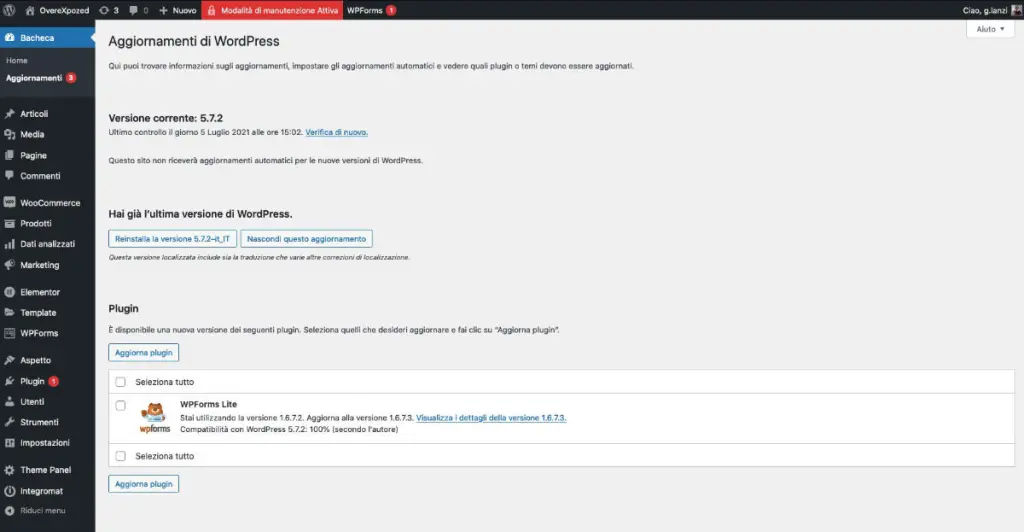Screen dimensions: 1024x532
Task: Click the Integromat power icon
Action: click(x=9, y=491)
